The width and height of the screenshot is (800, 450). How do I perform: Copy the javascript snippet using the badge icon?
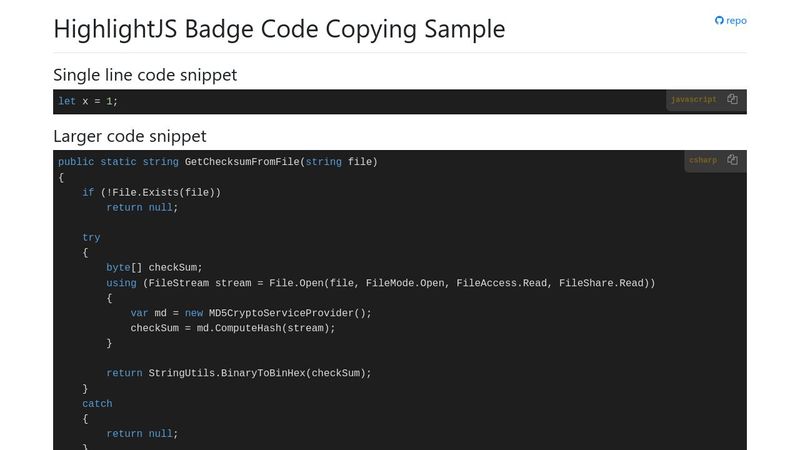[732, 99]
